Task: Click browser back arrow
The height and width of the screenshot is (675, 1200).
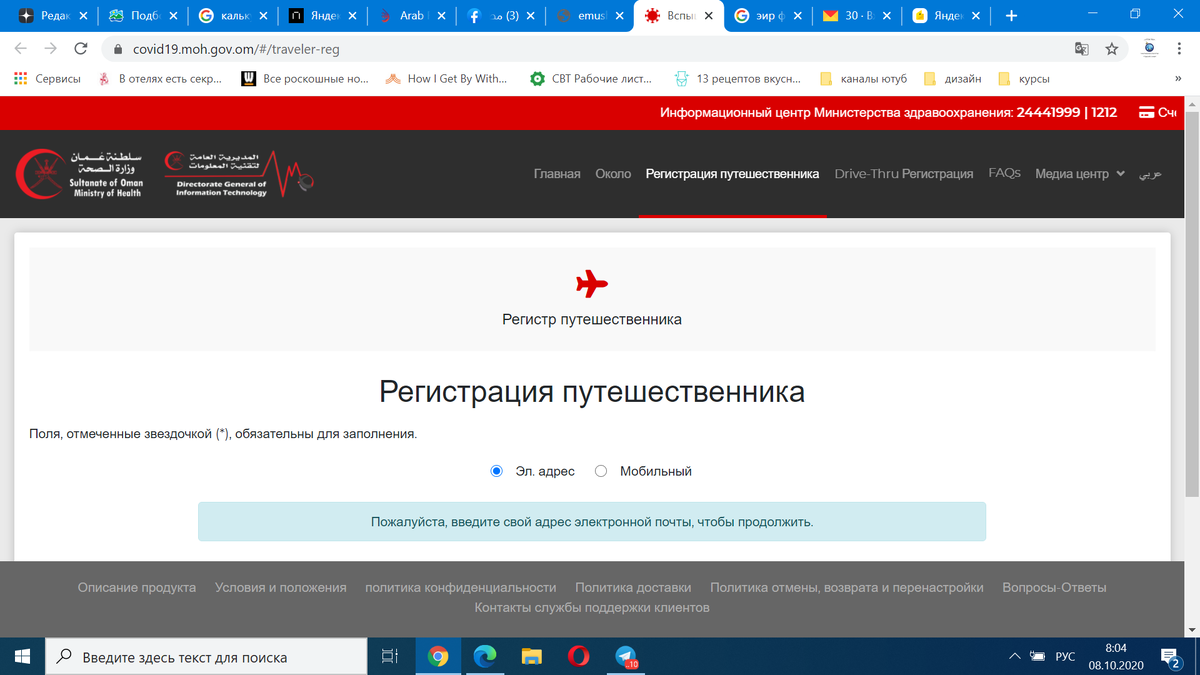Action: [21, 48]
